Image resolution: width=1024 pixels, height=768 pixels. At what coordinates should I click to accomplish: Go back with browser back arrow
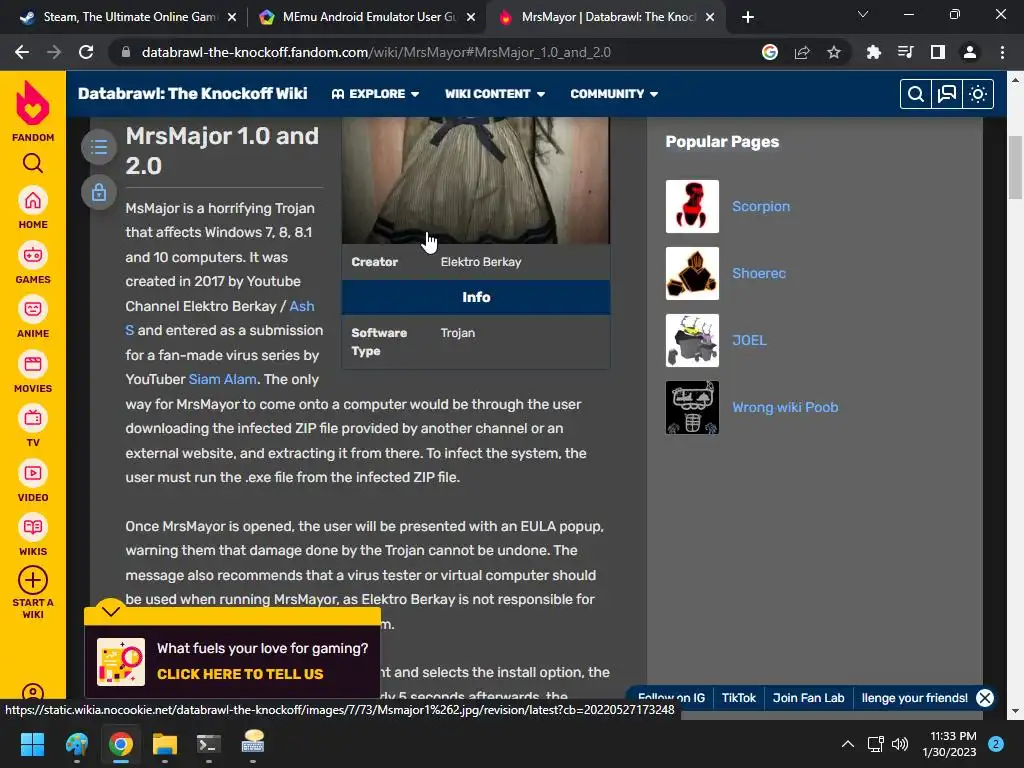click(22, 52)
